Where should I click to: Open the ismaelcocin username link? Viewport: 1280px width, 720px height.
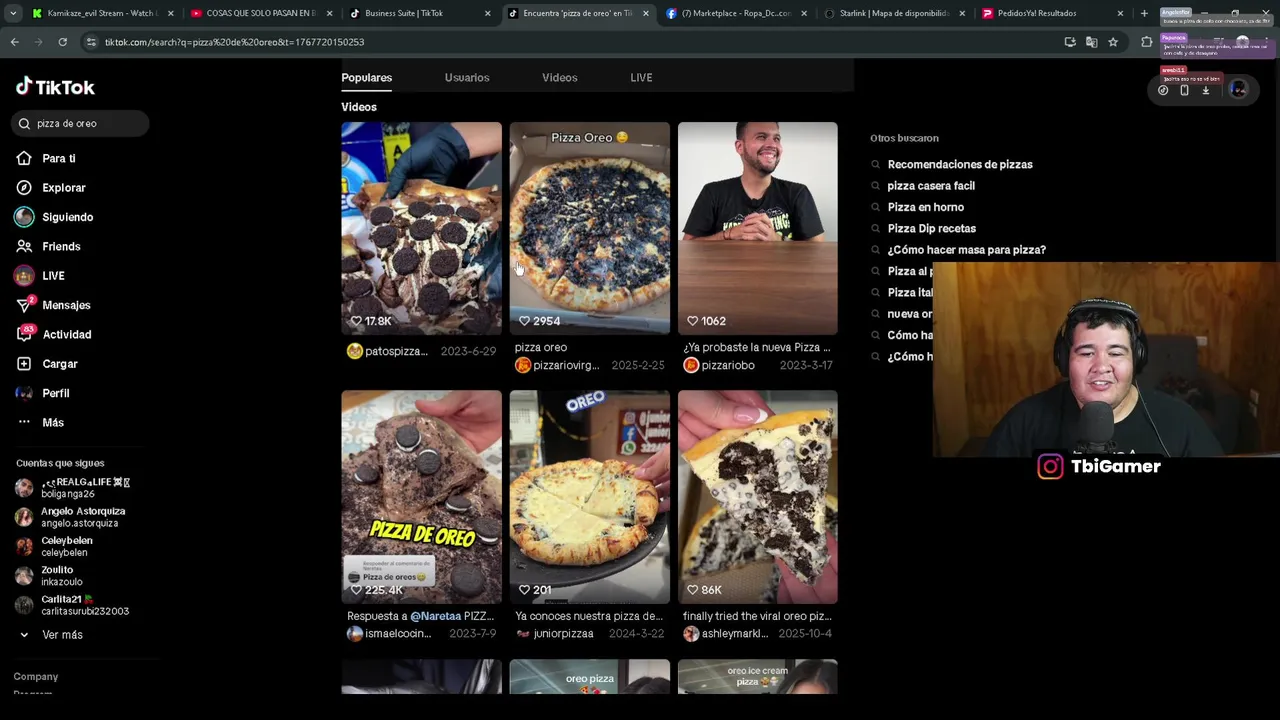pos(398,634)
